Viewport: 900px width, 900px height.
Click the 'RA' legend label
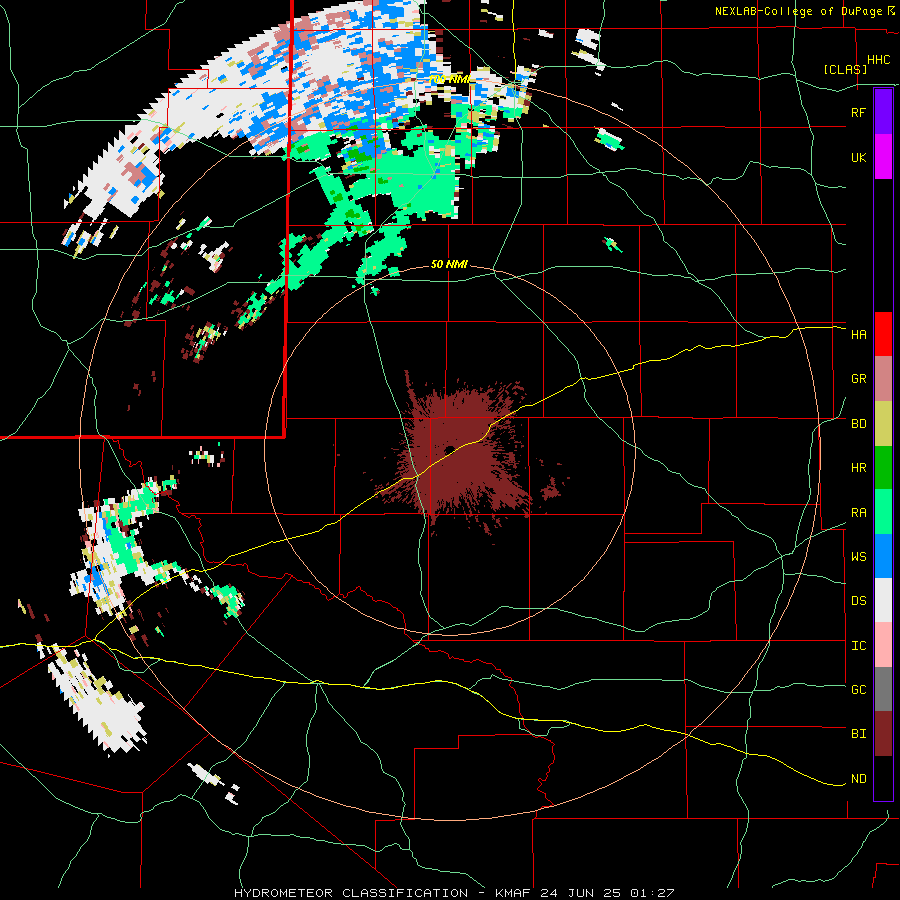tap(858, 513)
